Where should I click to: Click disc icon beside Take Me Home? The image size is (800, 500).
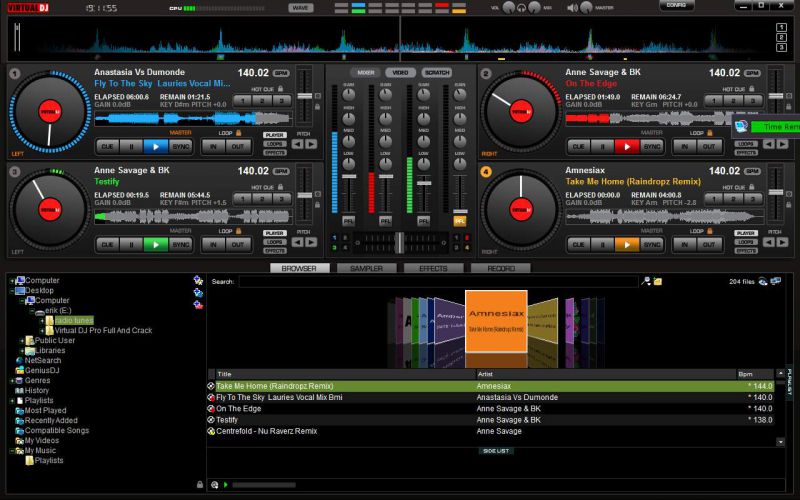[211, 386]
